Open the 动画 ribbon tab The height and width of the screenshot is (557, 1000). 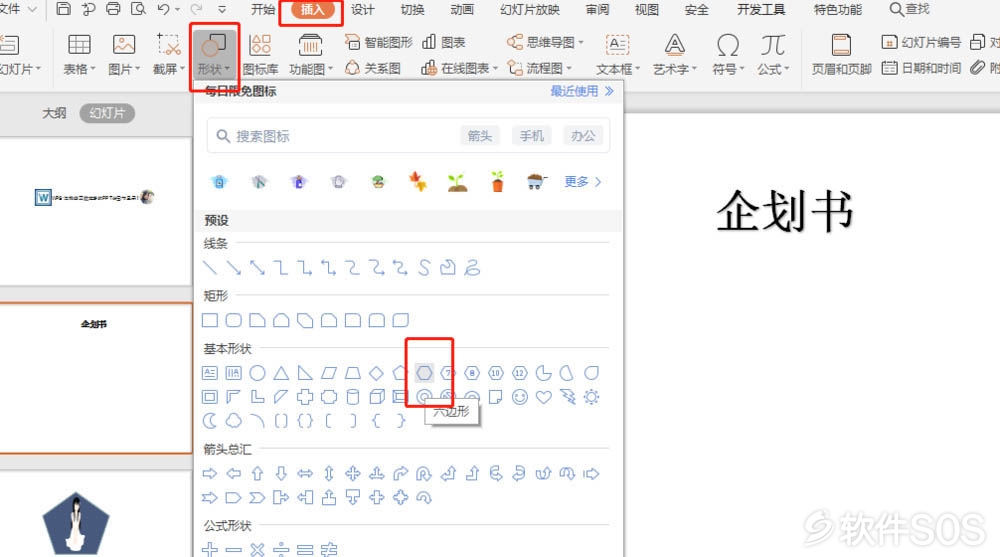click(x=462, y=10)
